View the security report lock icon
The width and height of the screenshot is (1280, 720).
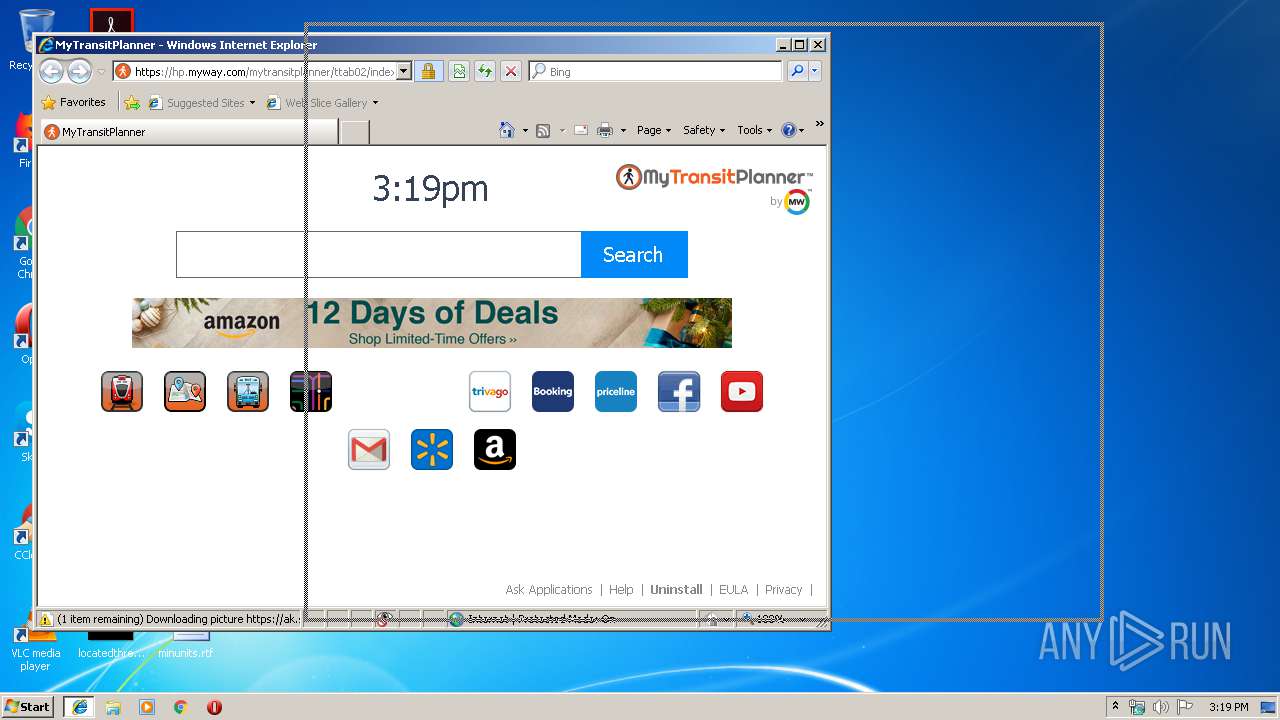428,71
